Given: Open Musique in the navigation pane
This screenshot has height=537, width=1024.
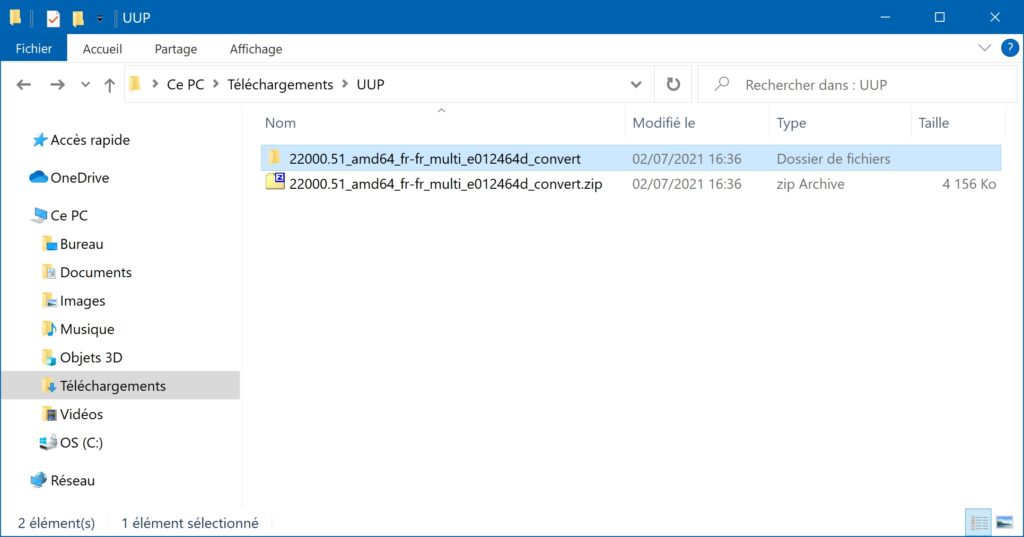Looking at the screenshot, I should coord(87,329).
